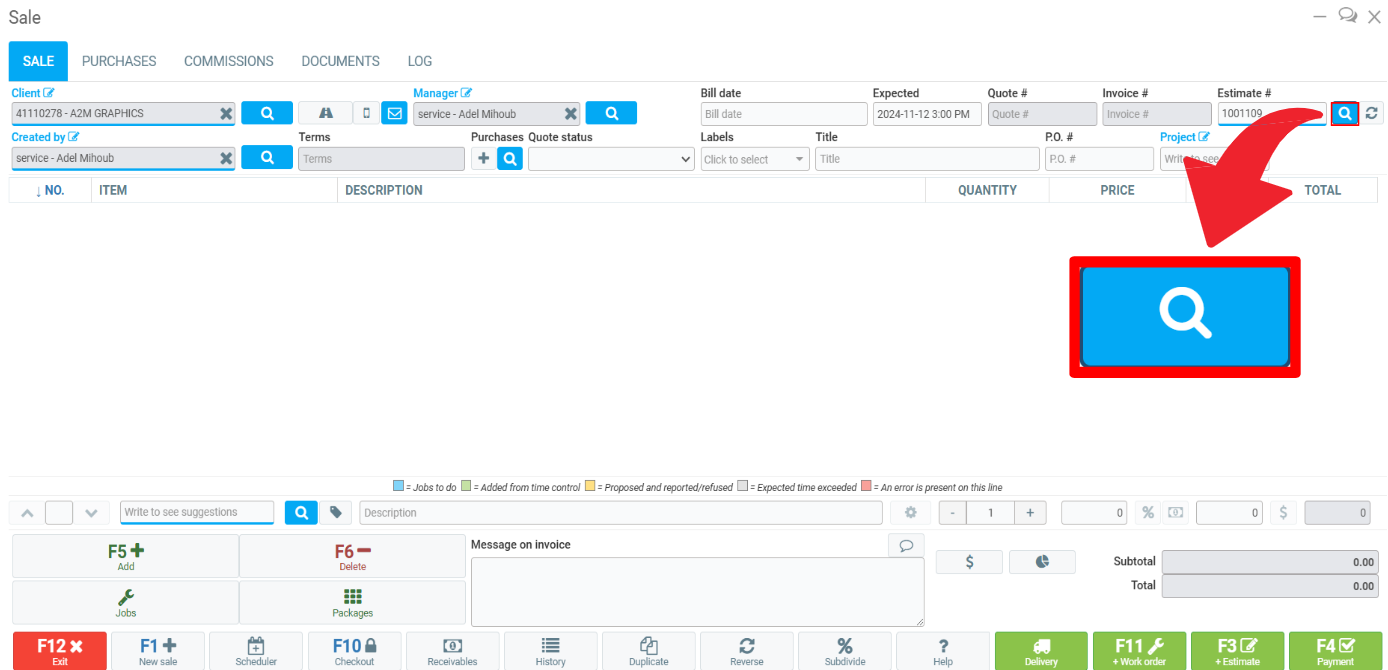Viewport: 1388px width, 670px height.
Task: Open the Quote status dropdown
Action: point(611,159)
